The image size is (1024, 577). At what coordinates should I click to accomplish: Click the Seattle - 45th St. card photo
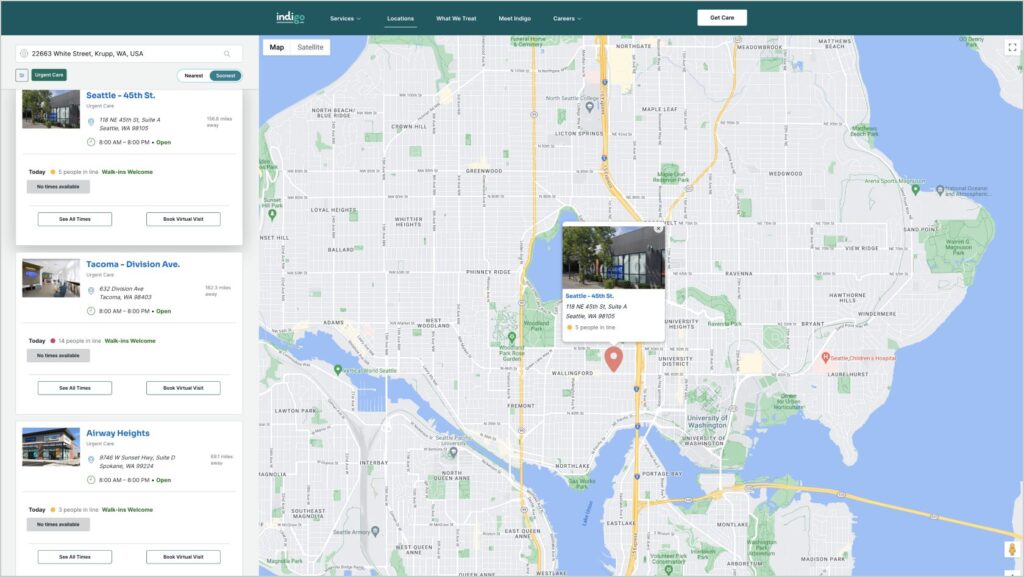(51, 109)
